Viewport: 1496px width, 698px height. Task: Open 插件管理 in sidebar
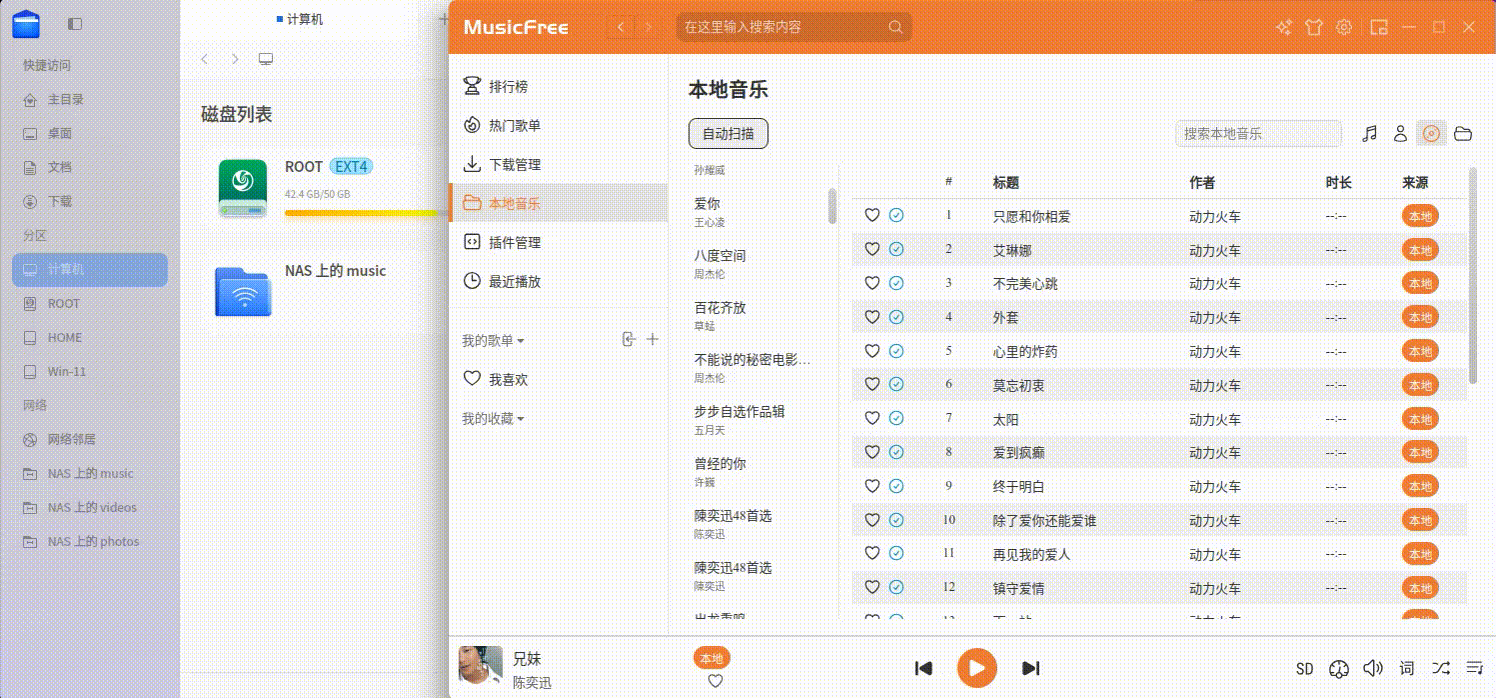[x=558, y=242]
